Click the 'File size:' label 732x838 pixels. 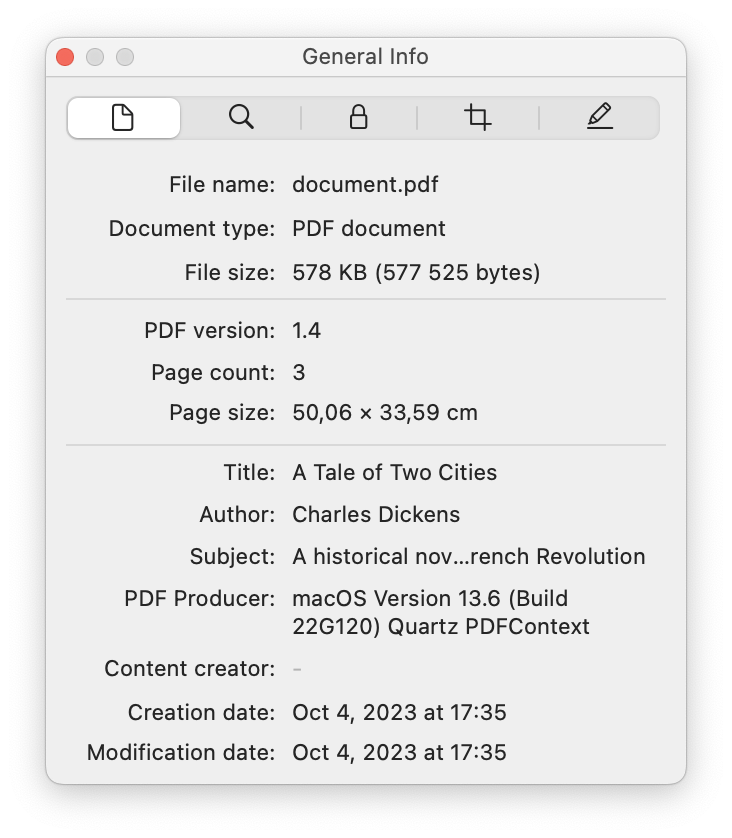(230, 273)
